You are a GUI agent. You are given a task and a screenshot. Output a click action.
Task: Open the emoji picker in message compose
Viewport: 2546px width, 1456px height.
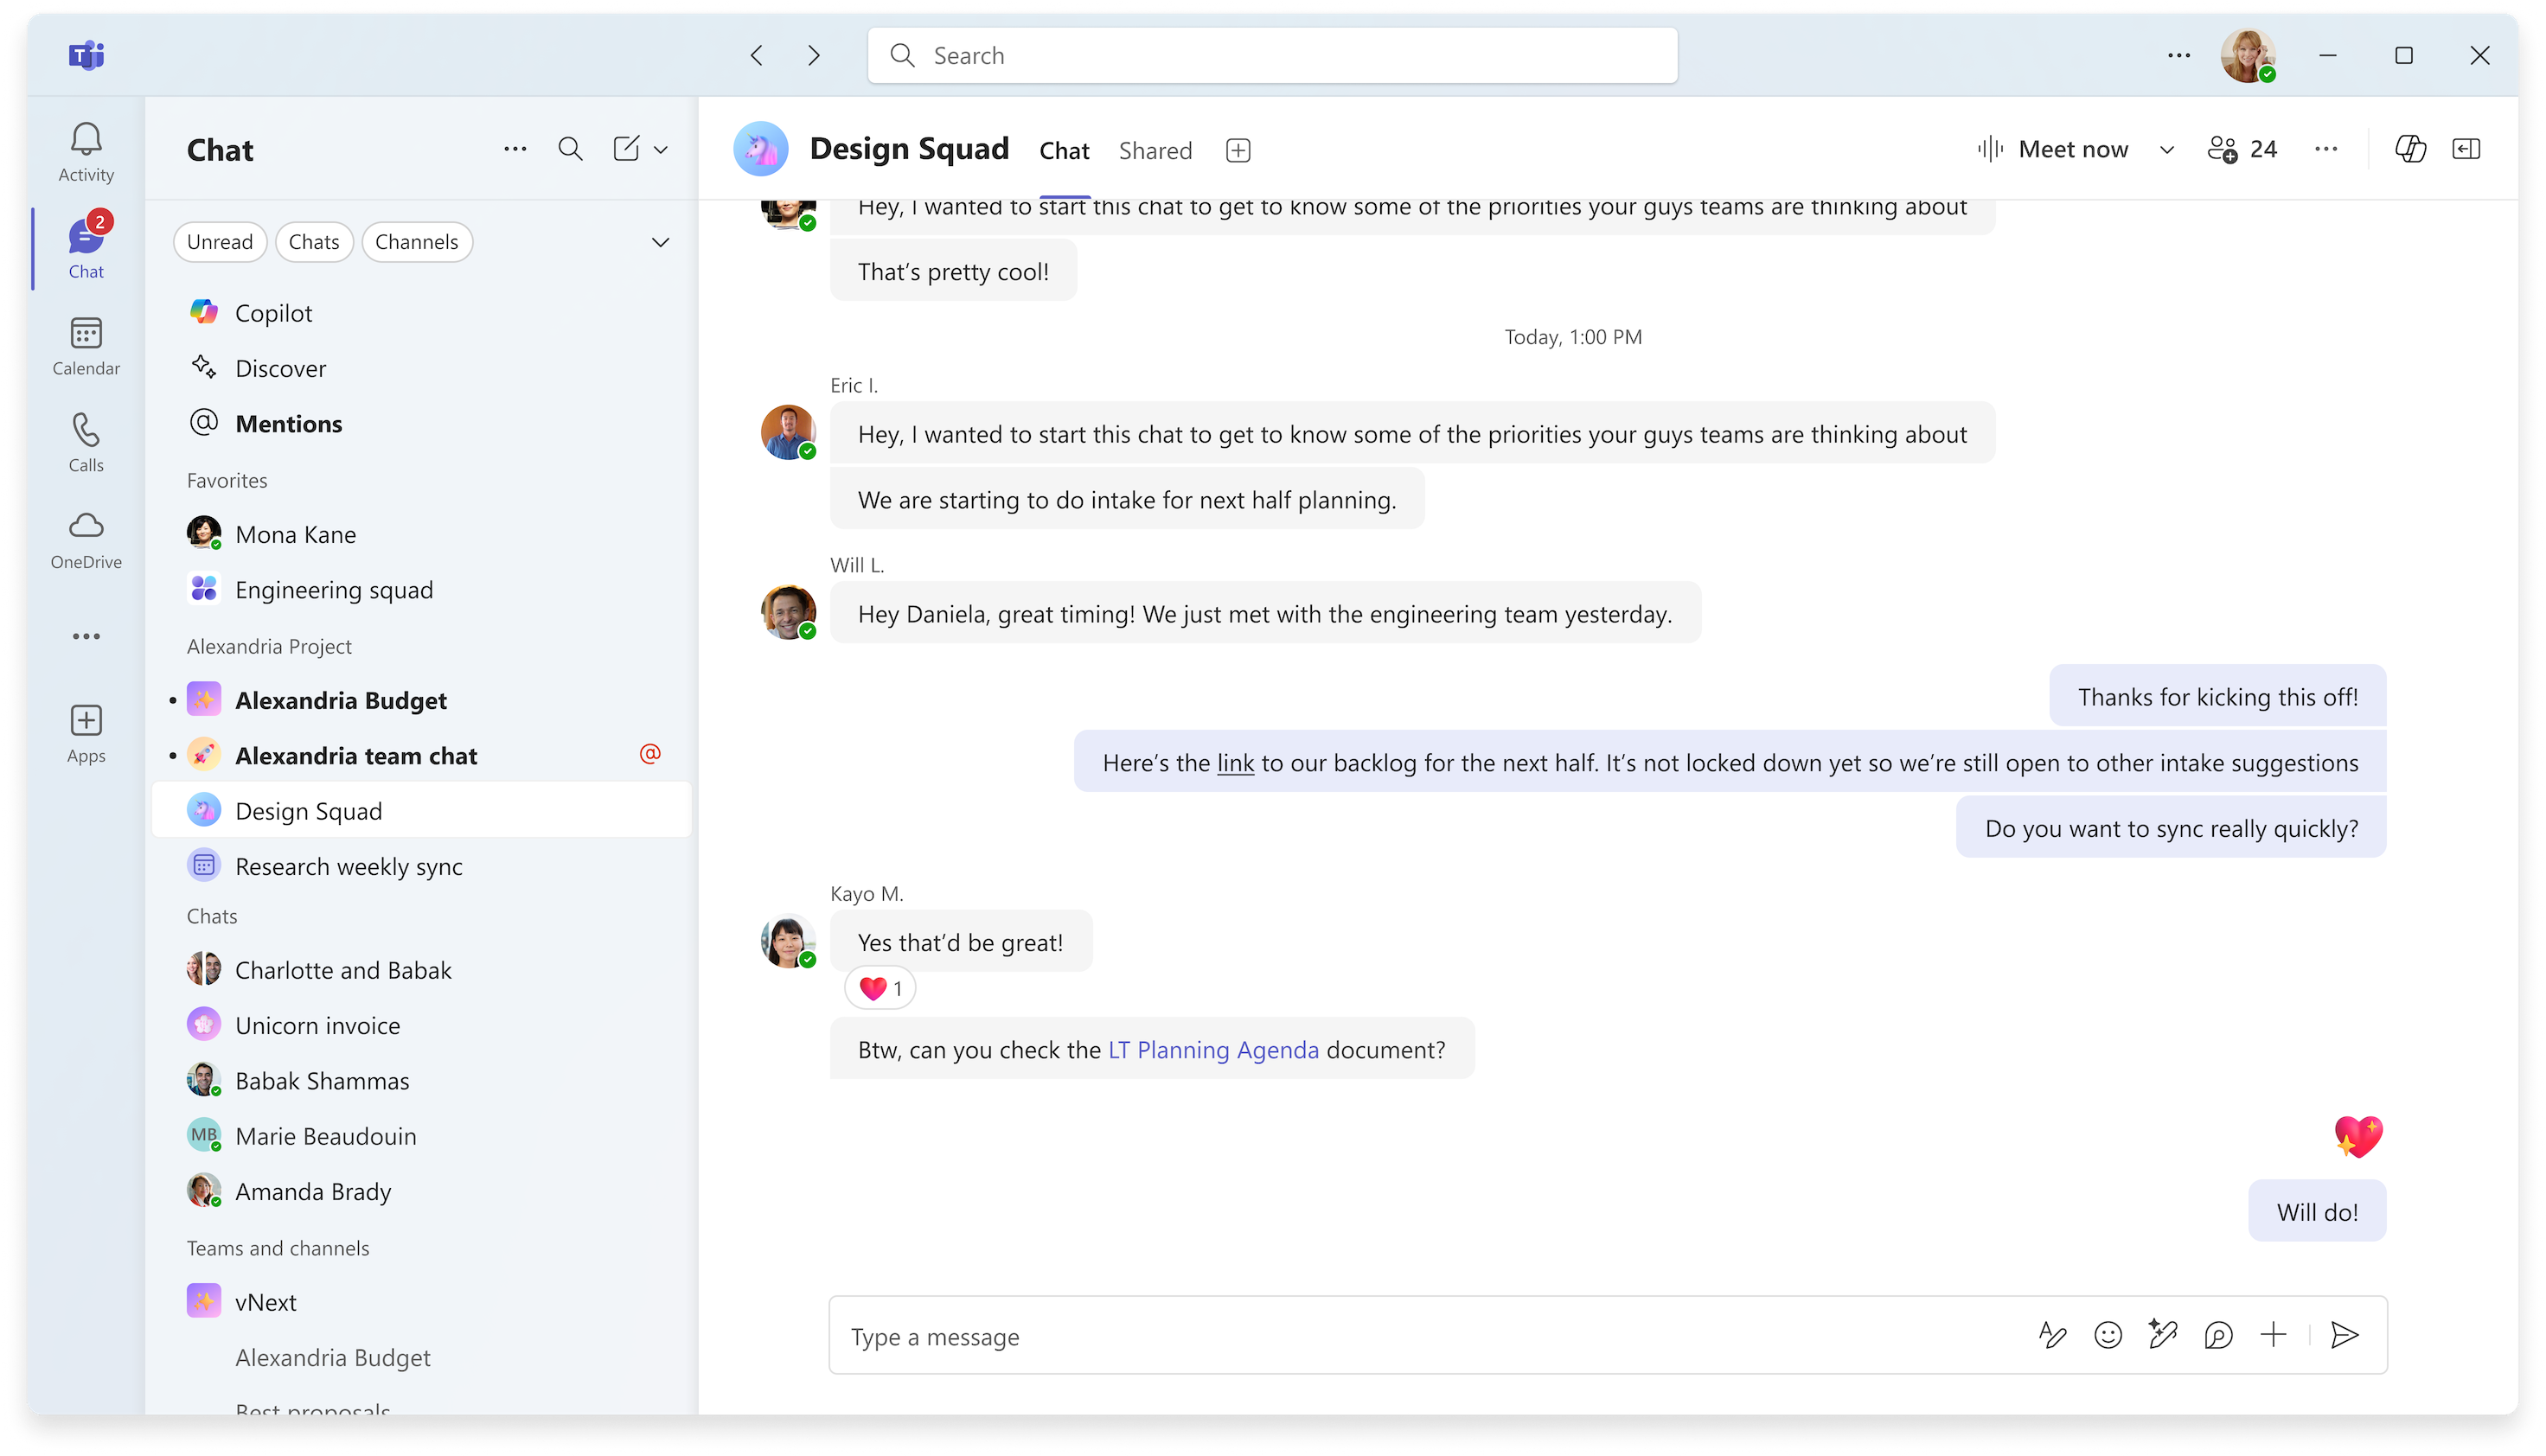2109,1336
